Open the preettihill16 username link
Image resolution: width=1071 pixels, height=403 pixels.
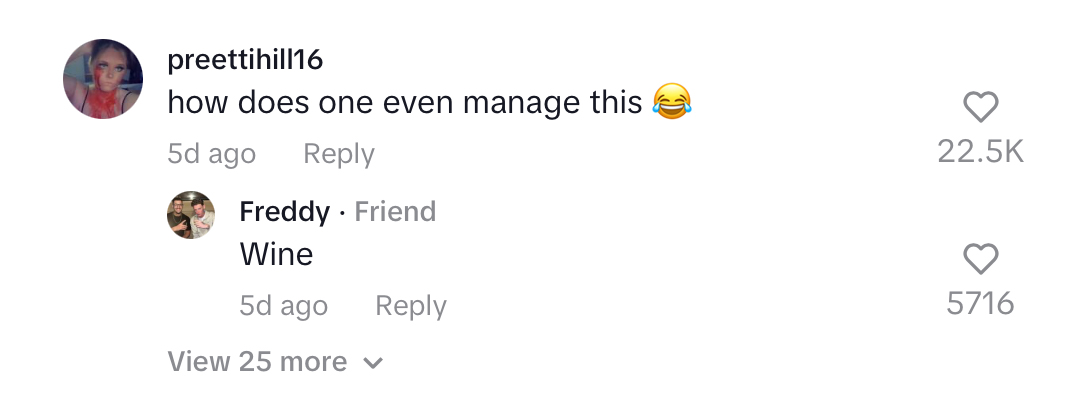tap(245, 60)
